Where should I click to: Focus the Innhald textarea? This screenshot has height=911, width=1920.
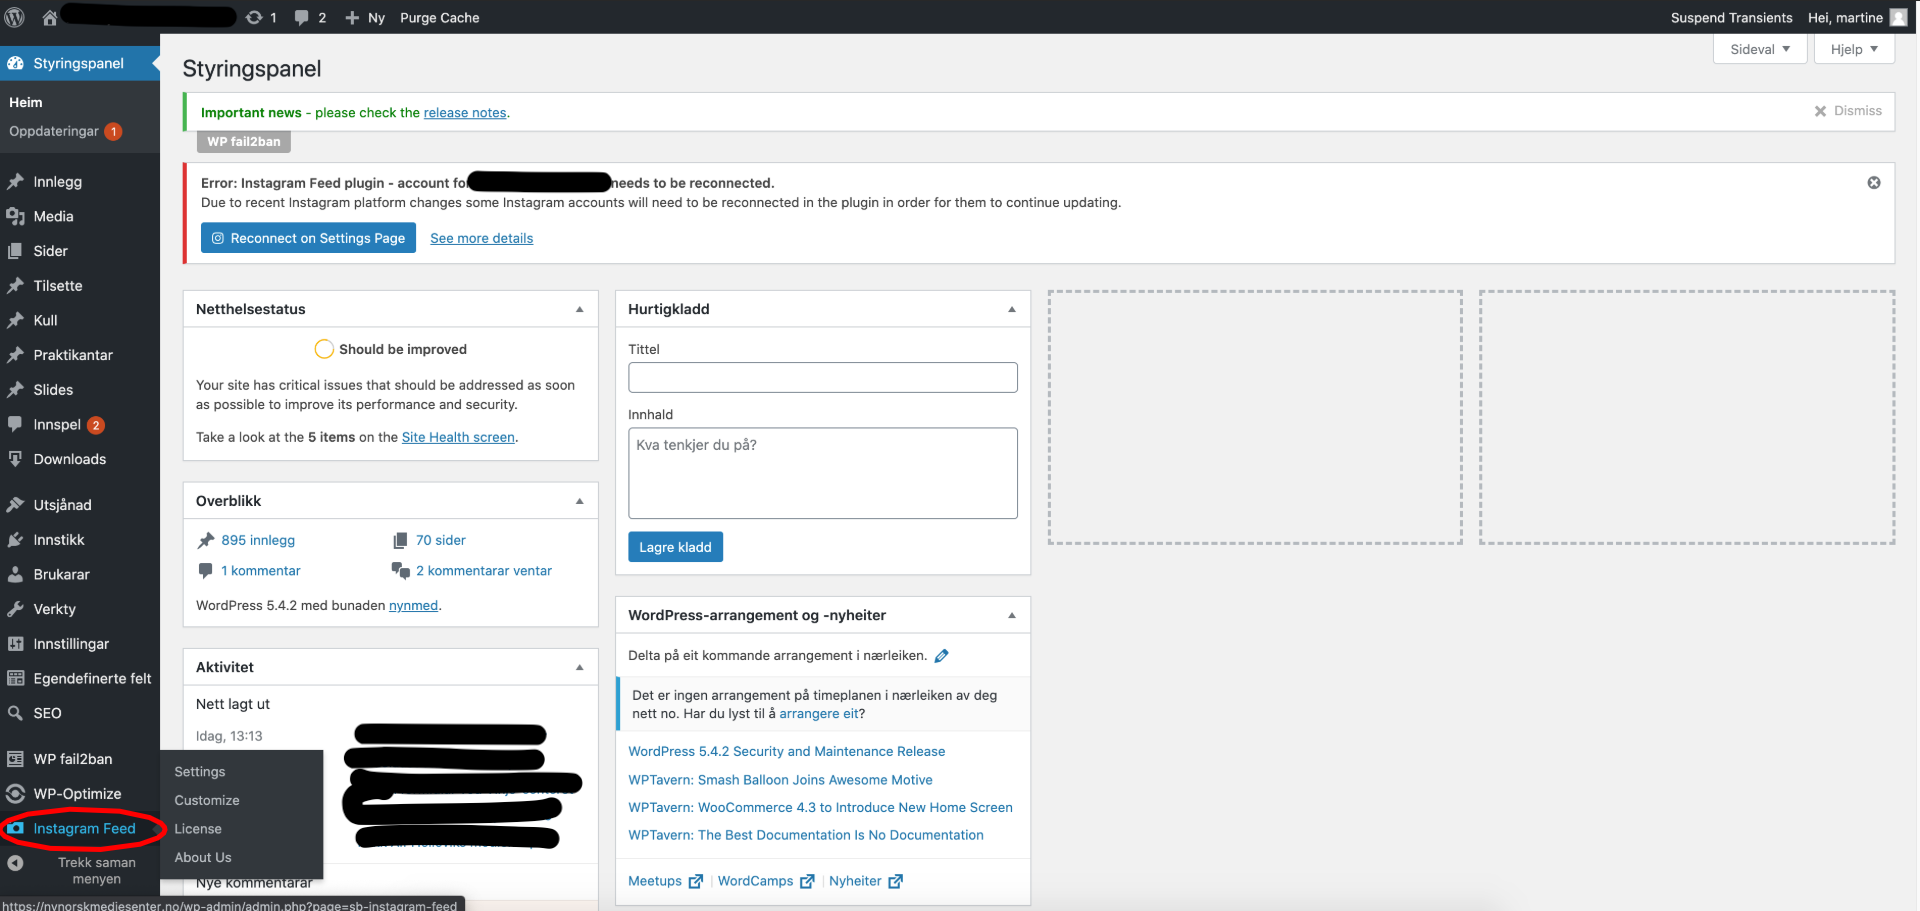click(x=823, y=473)
